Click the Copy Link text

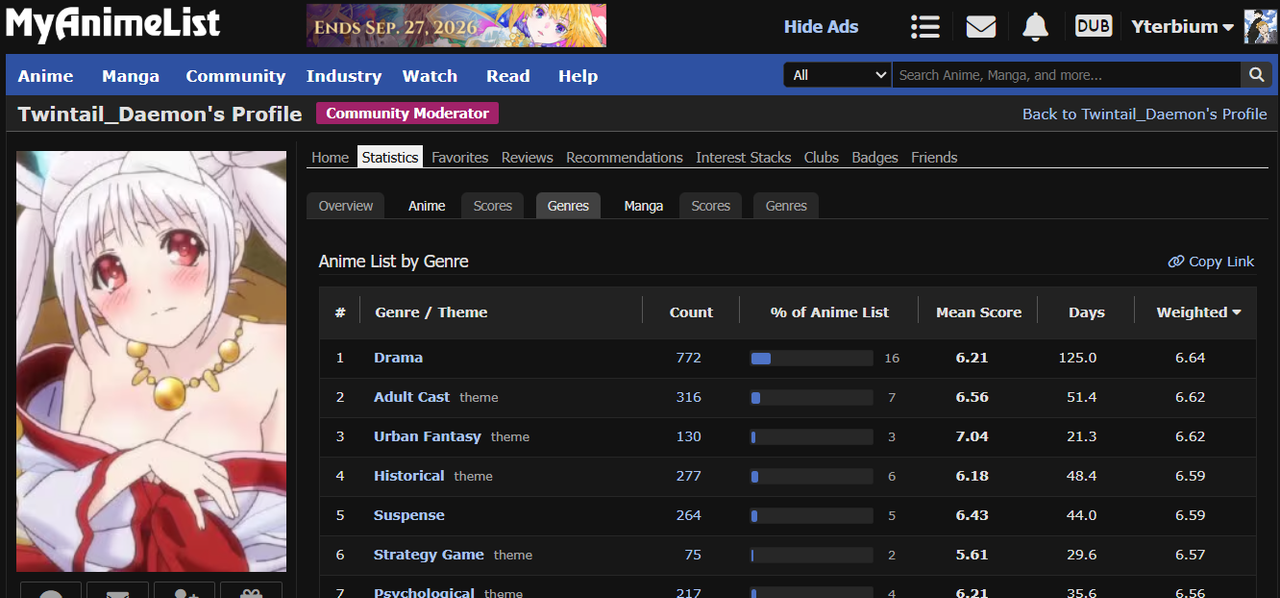1221,261
